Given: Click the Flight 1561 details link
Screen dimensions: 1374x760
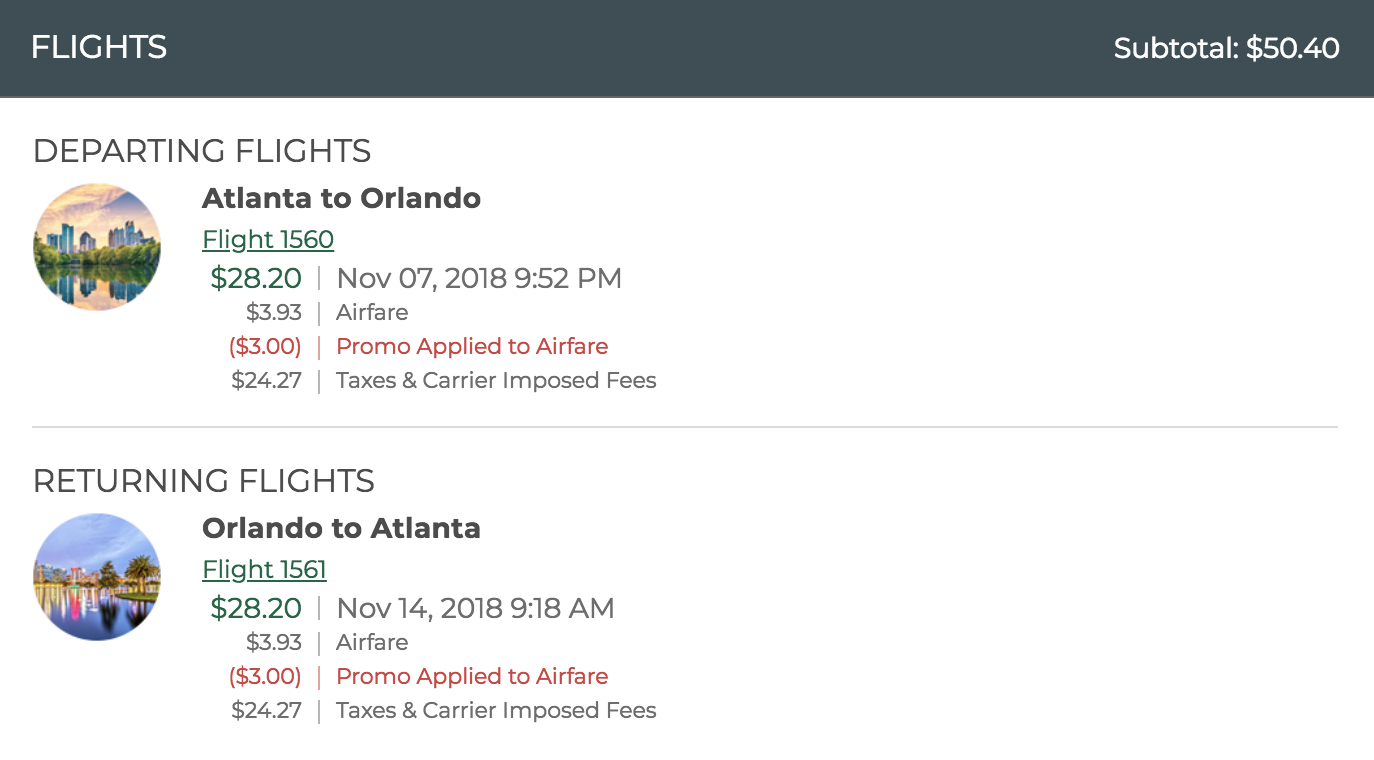Looking at the screenshot, I should (x=264, y=569).
